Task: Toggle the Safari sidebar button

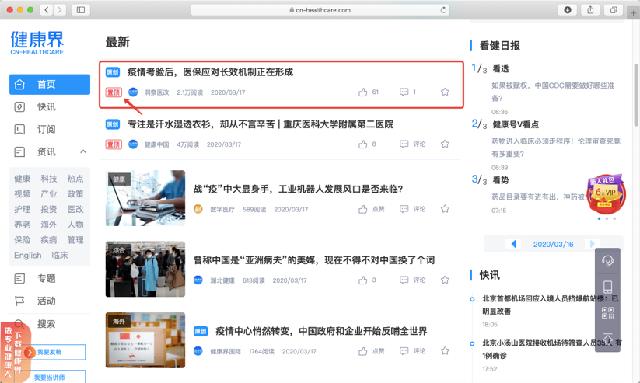Action: pos(81,10)
